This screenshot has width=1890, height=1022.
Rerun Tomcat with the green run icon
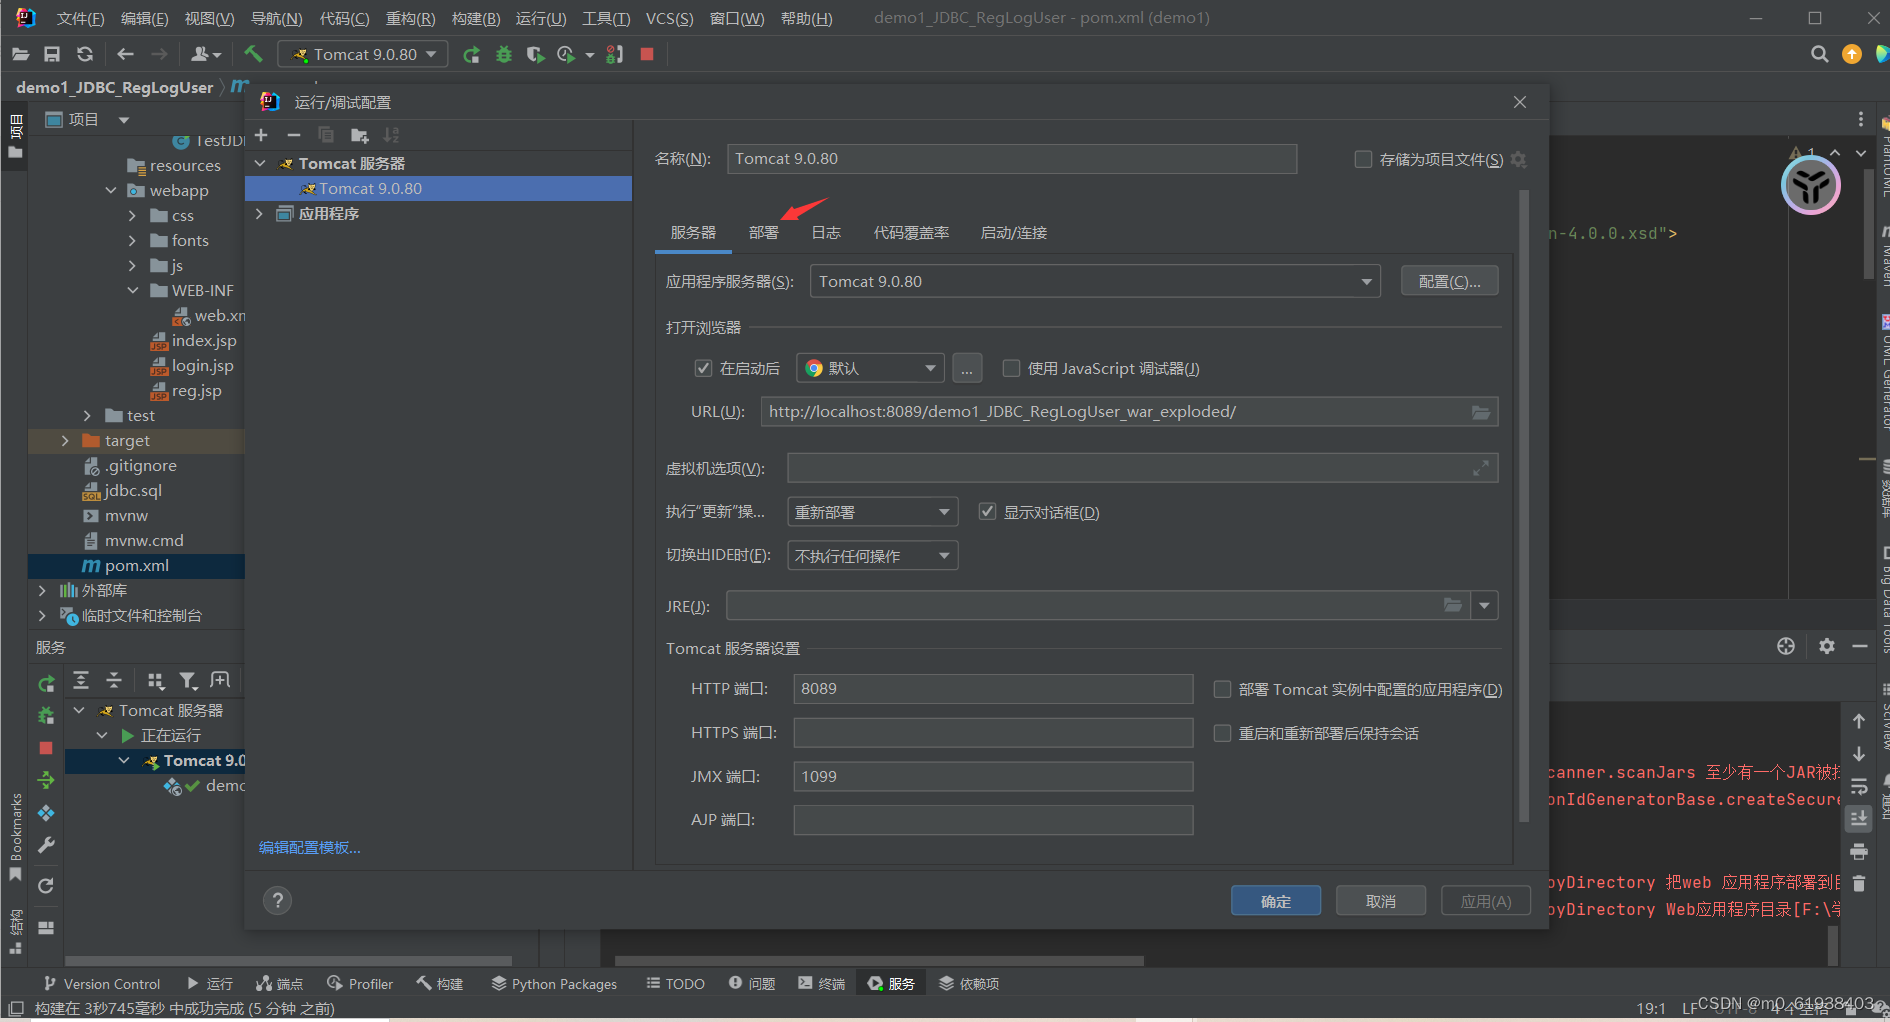click(471, 54)
